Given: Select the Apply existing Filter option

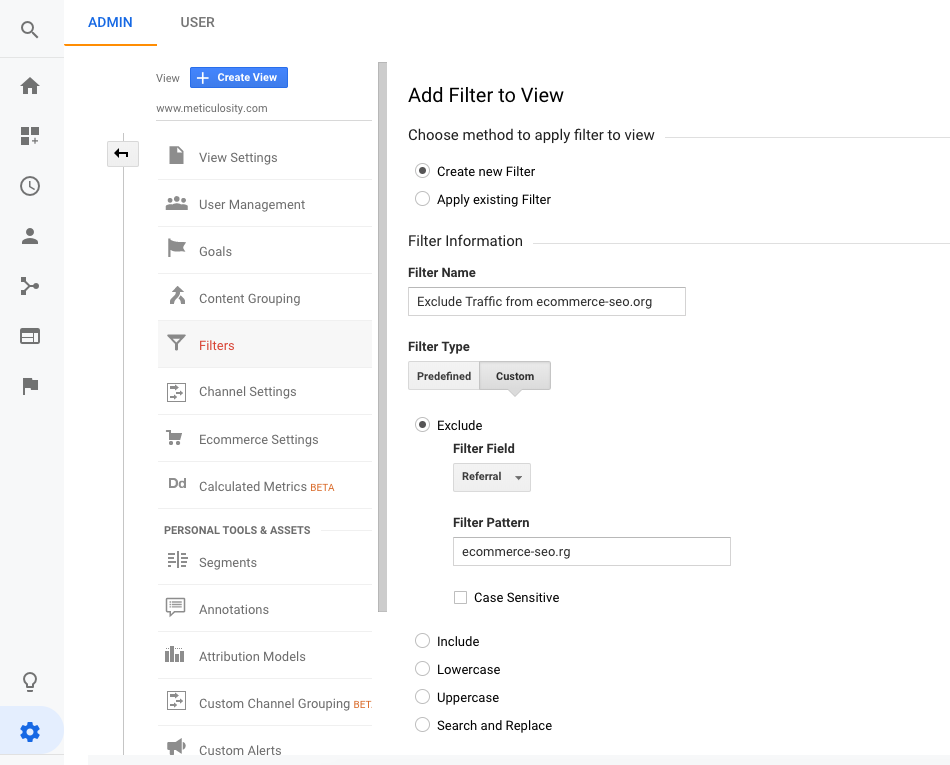Looking at the screenshot, I should [x=421, y=199].
